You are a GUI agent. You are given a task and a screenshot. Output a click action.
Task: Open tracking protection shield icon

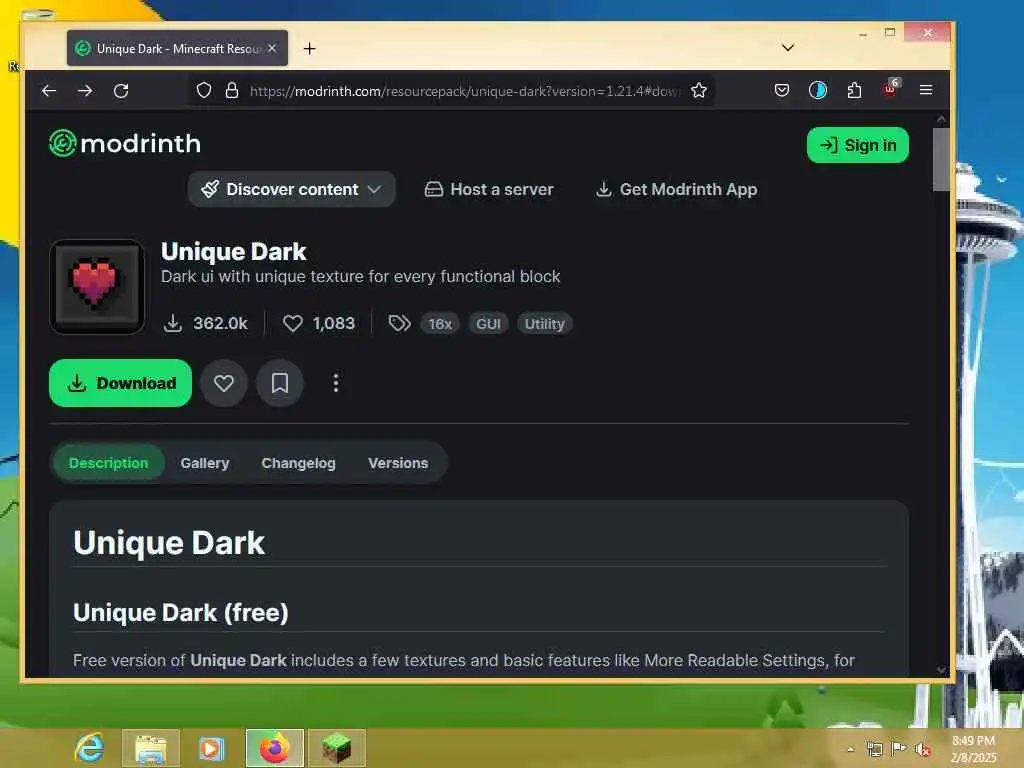(204, 90)
